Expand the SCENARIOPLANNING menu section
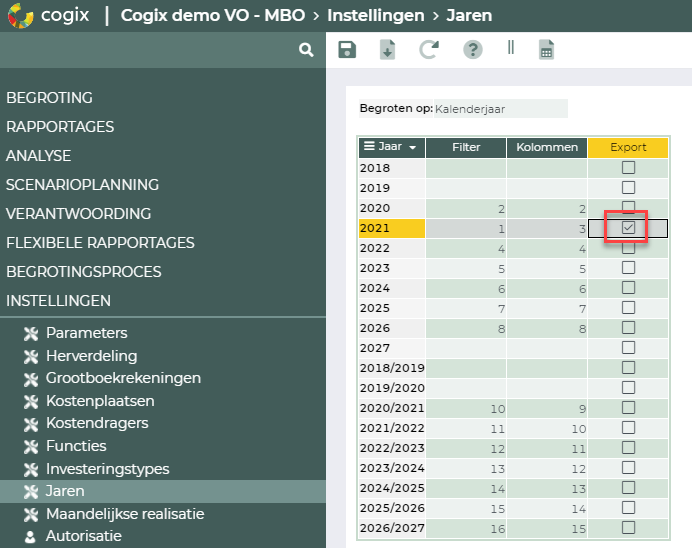Image resolution: width=692 pixels, height=548 pixels. [x=83, y=184]
